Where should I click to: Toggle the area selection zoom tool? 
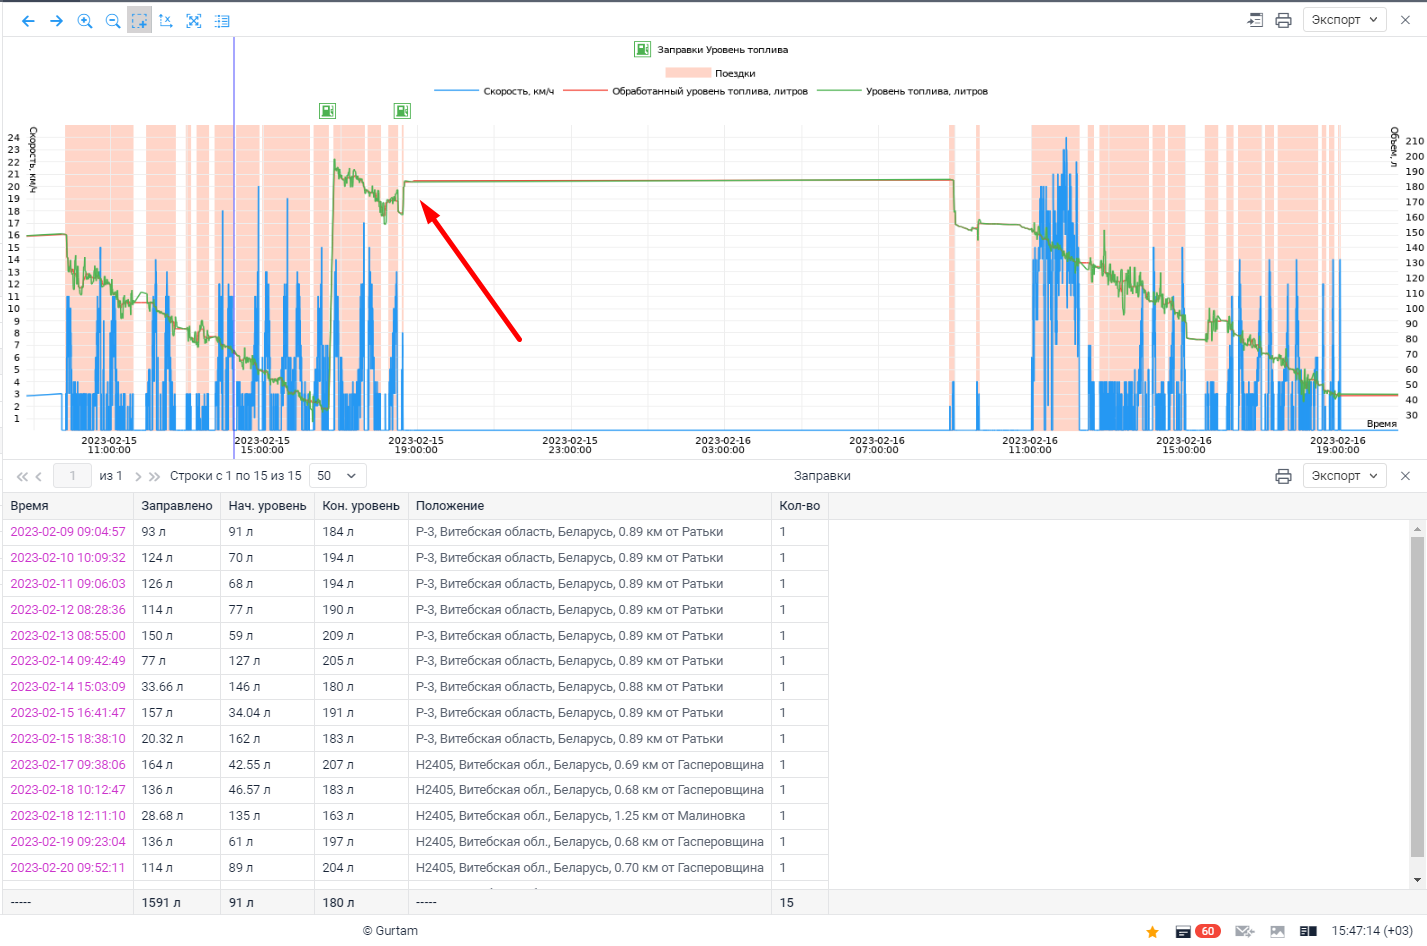tap(139, 21)
